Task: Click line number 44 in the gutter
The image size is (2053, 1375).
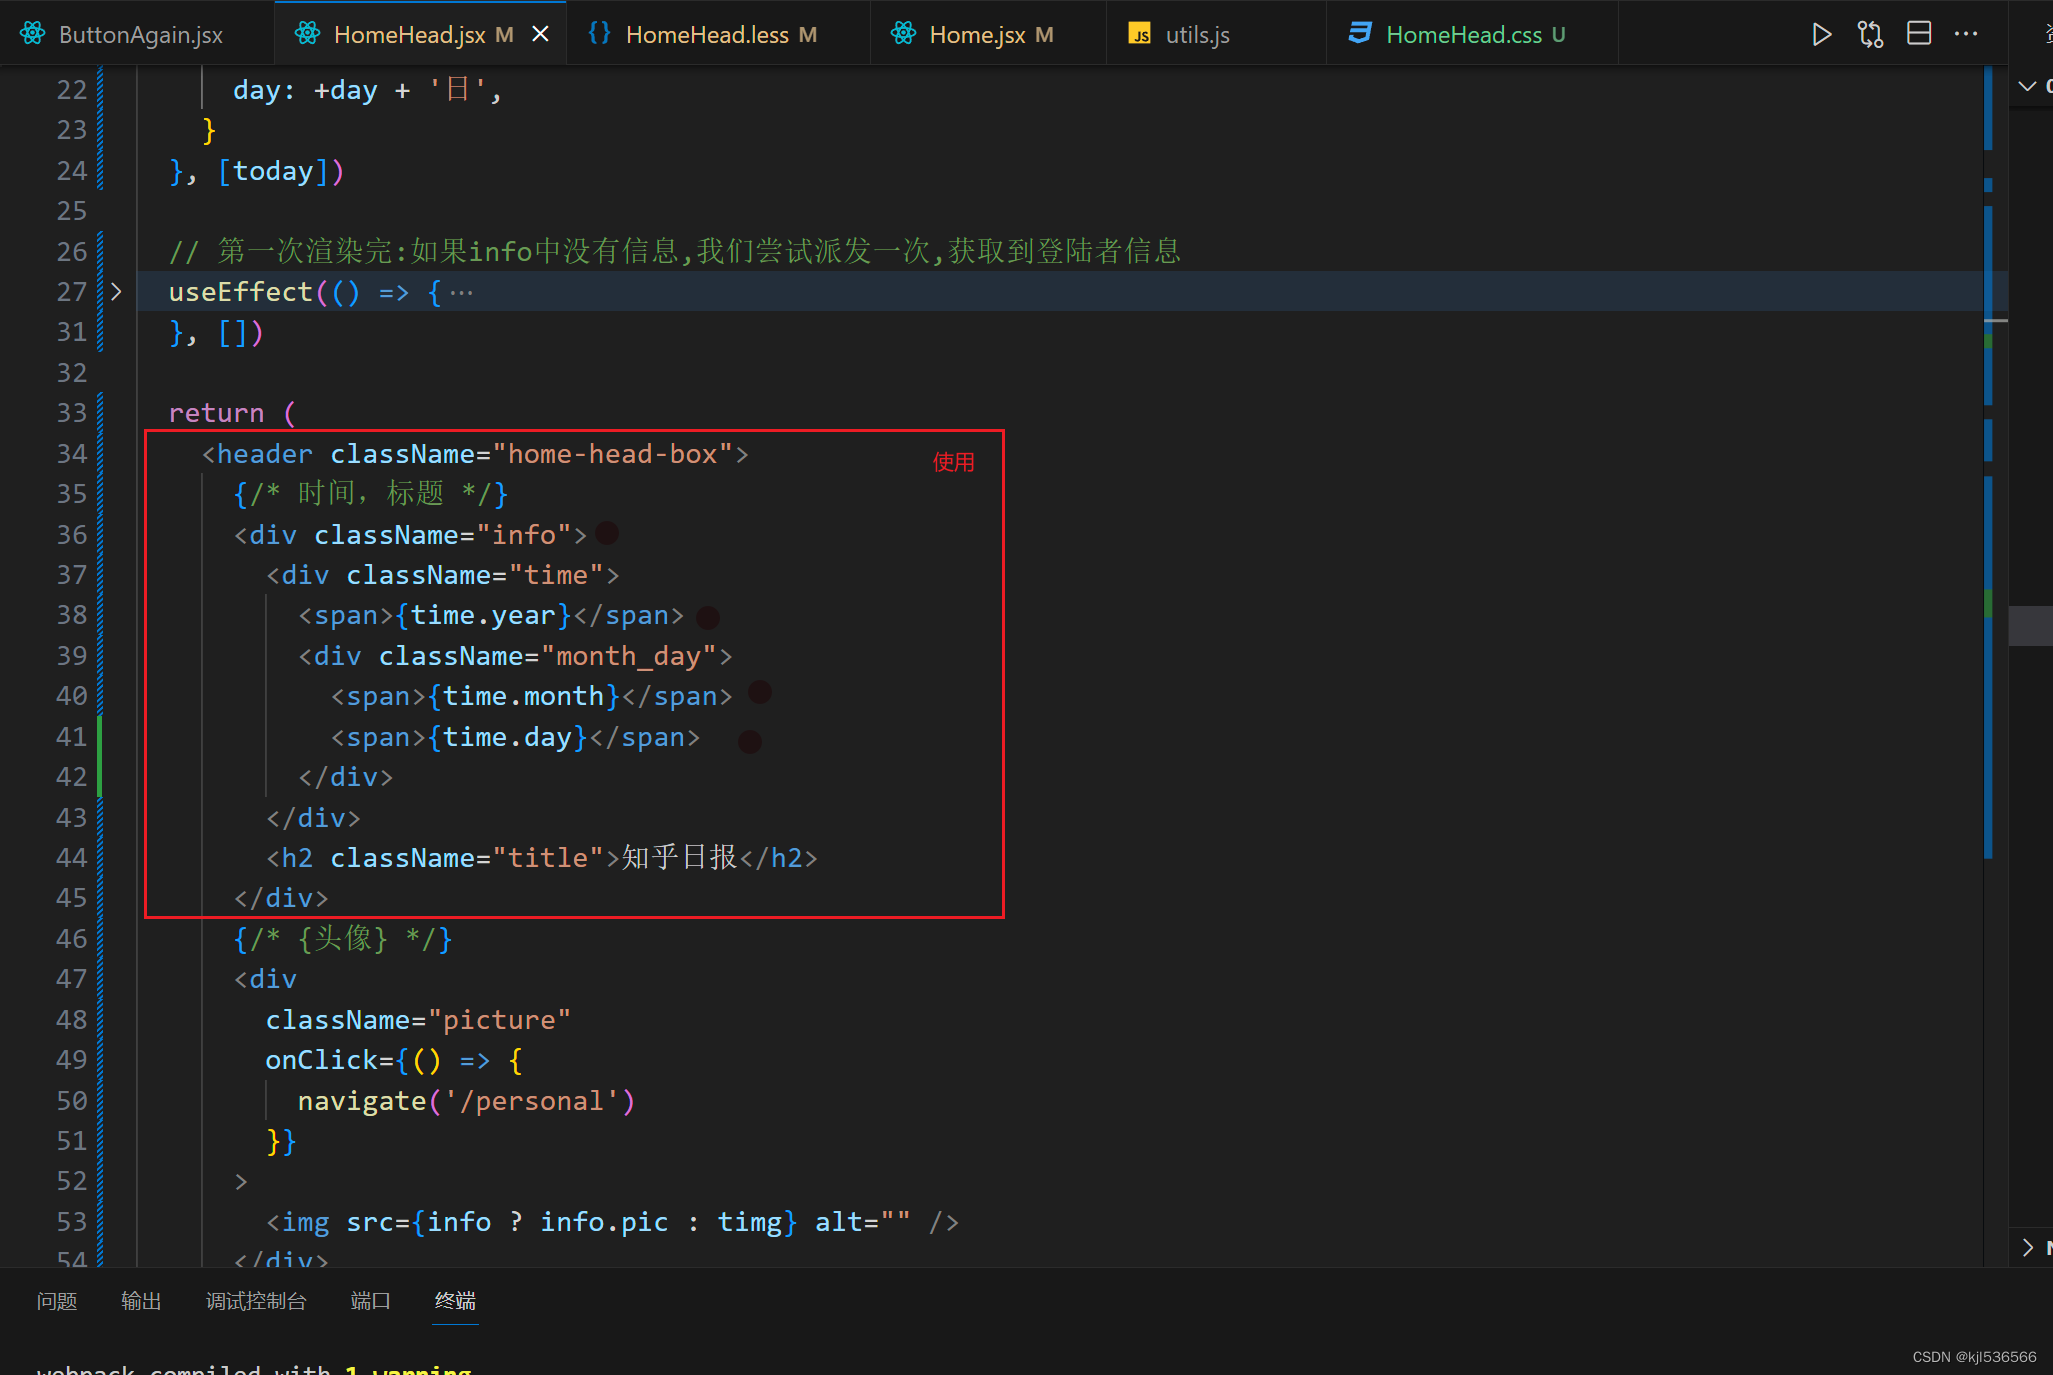Action: tap(72, 858)
